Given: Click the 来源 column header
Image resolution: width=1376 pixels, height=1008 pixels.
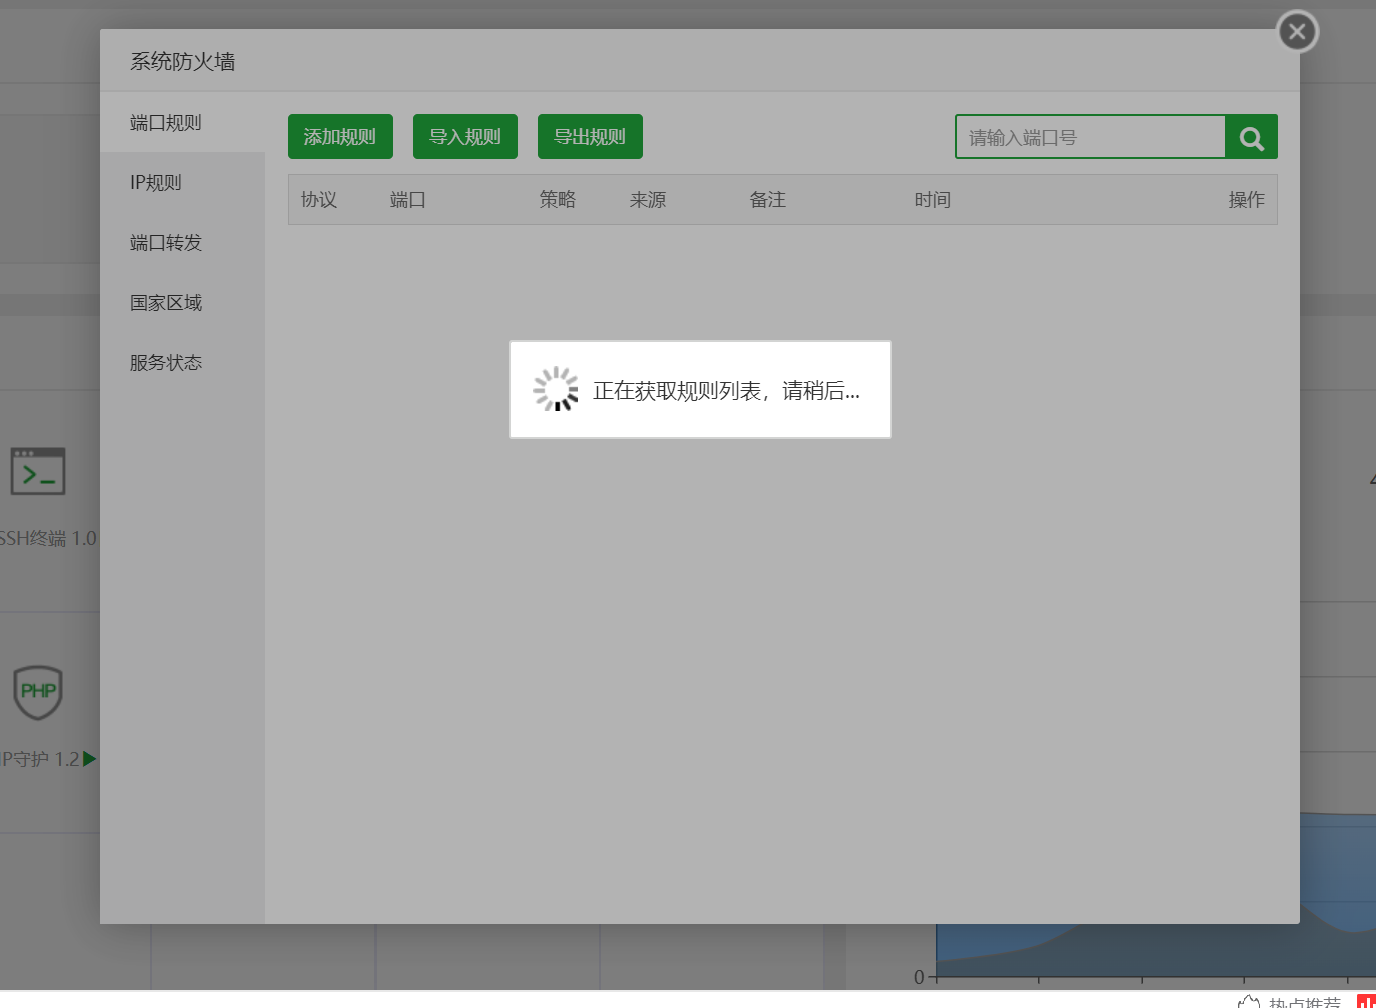Looking at the screenshot, I should [x=648, y=200].
